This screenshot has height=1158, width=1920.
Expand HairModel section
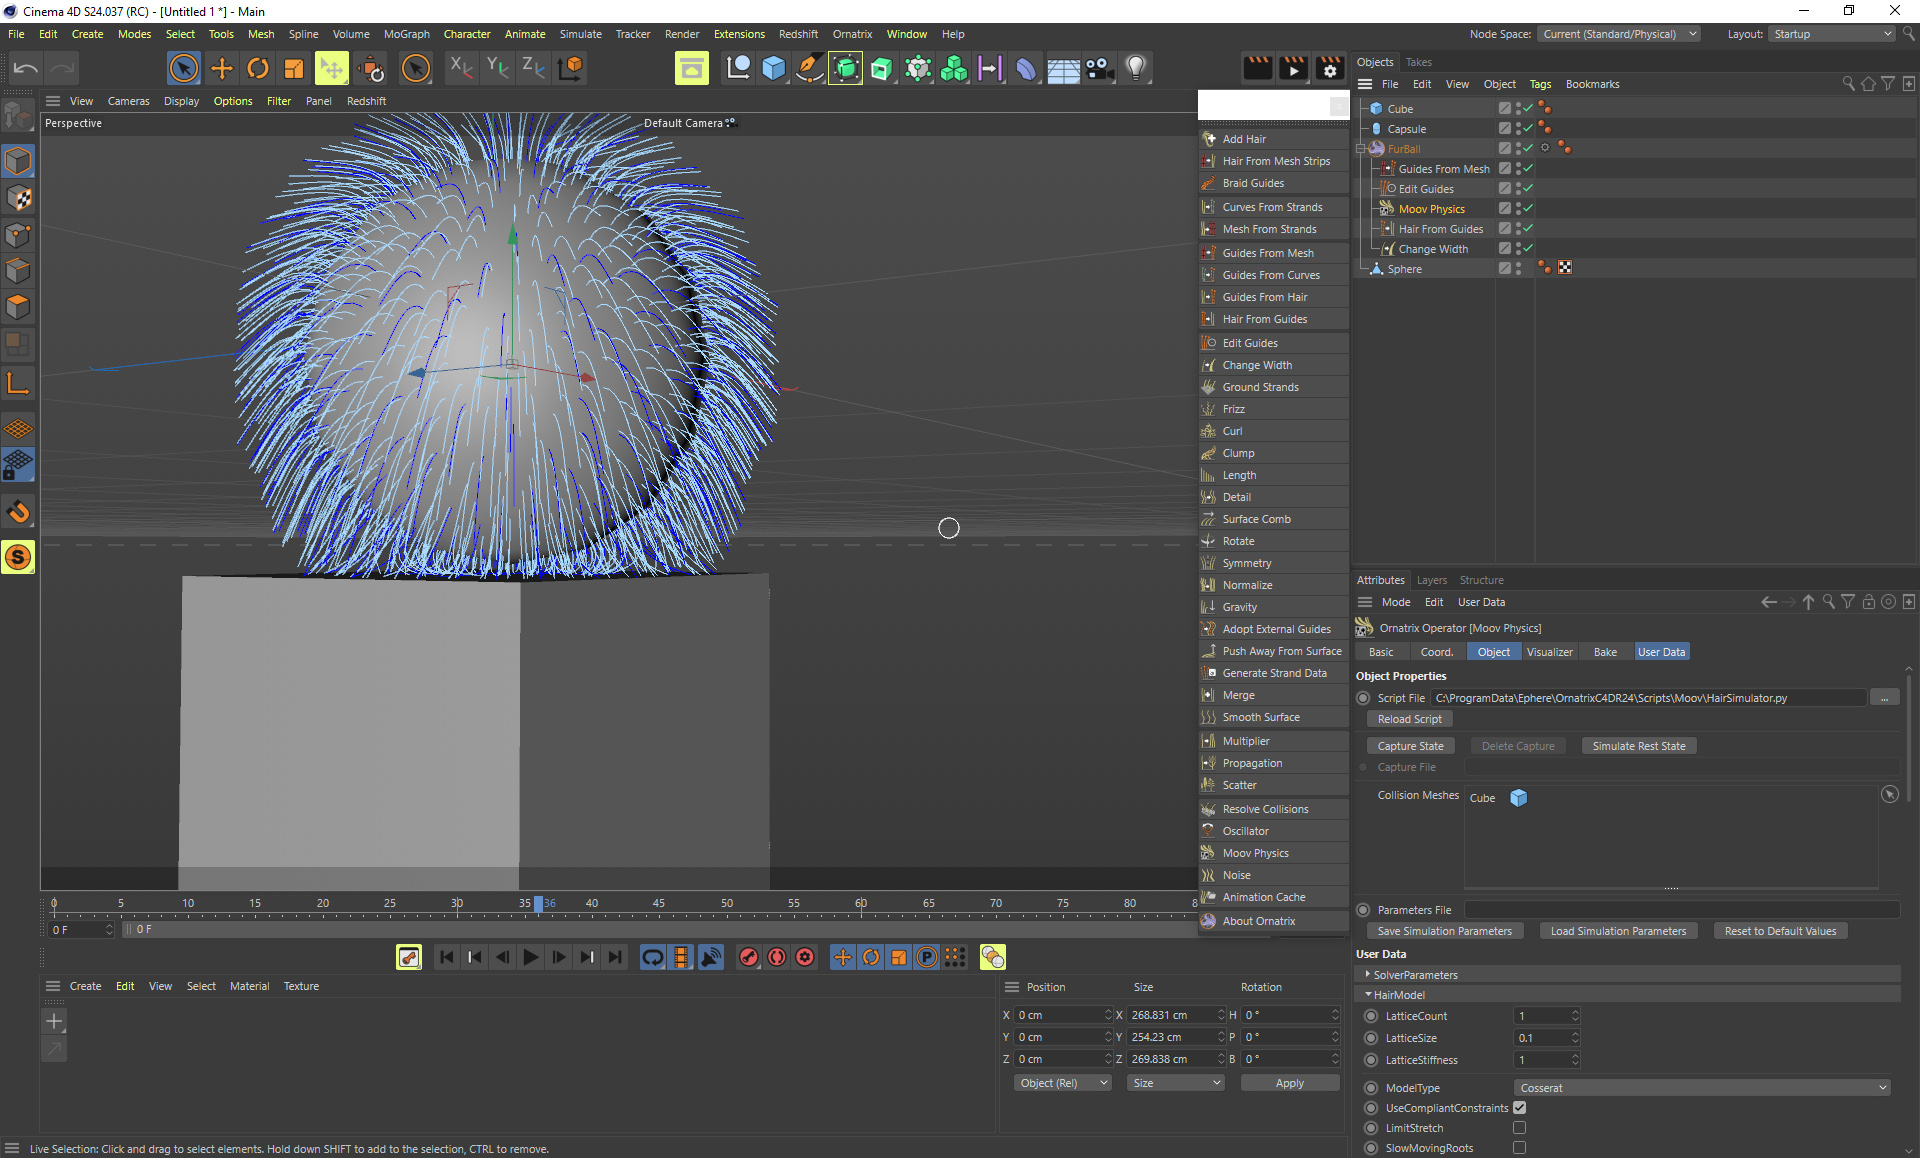1369,993
